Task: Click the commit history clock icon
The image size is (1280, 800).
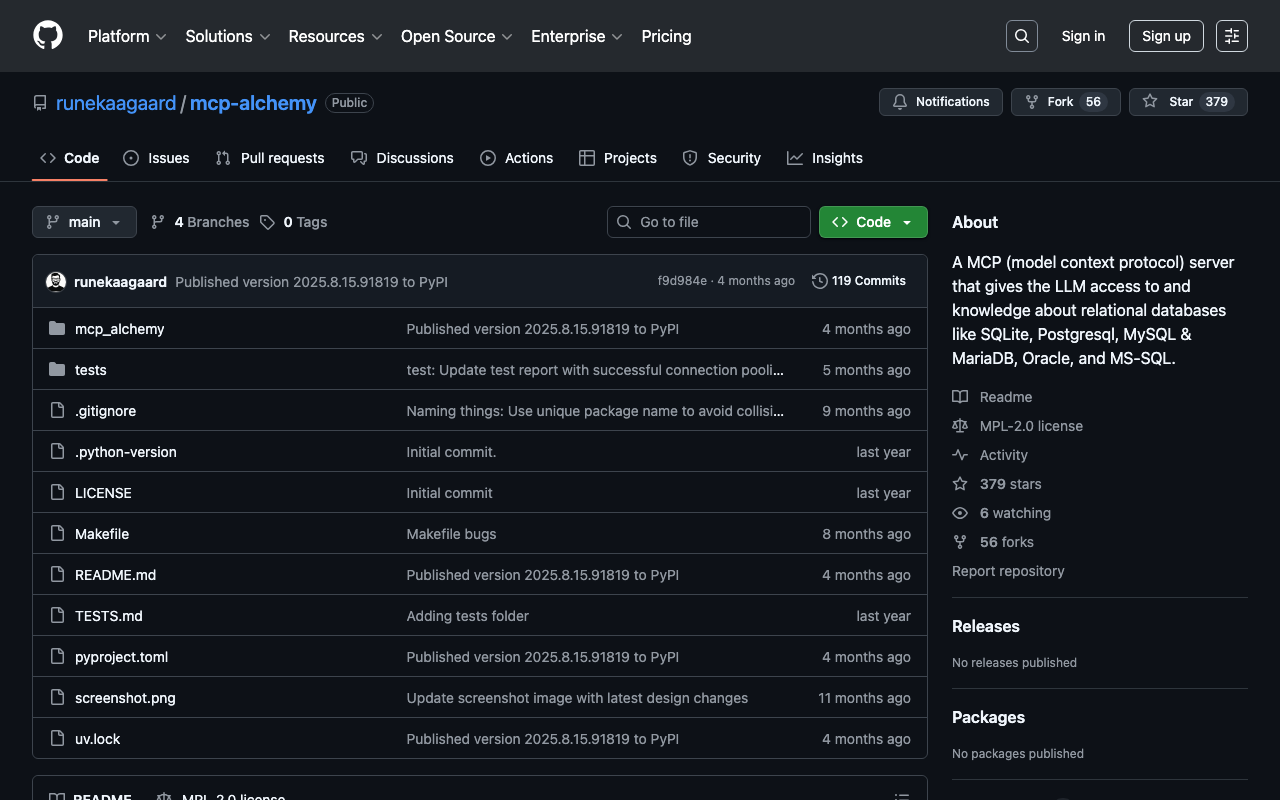Action: pos(820,281)
